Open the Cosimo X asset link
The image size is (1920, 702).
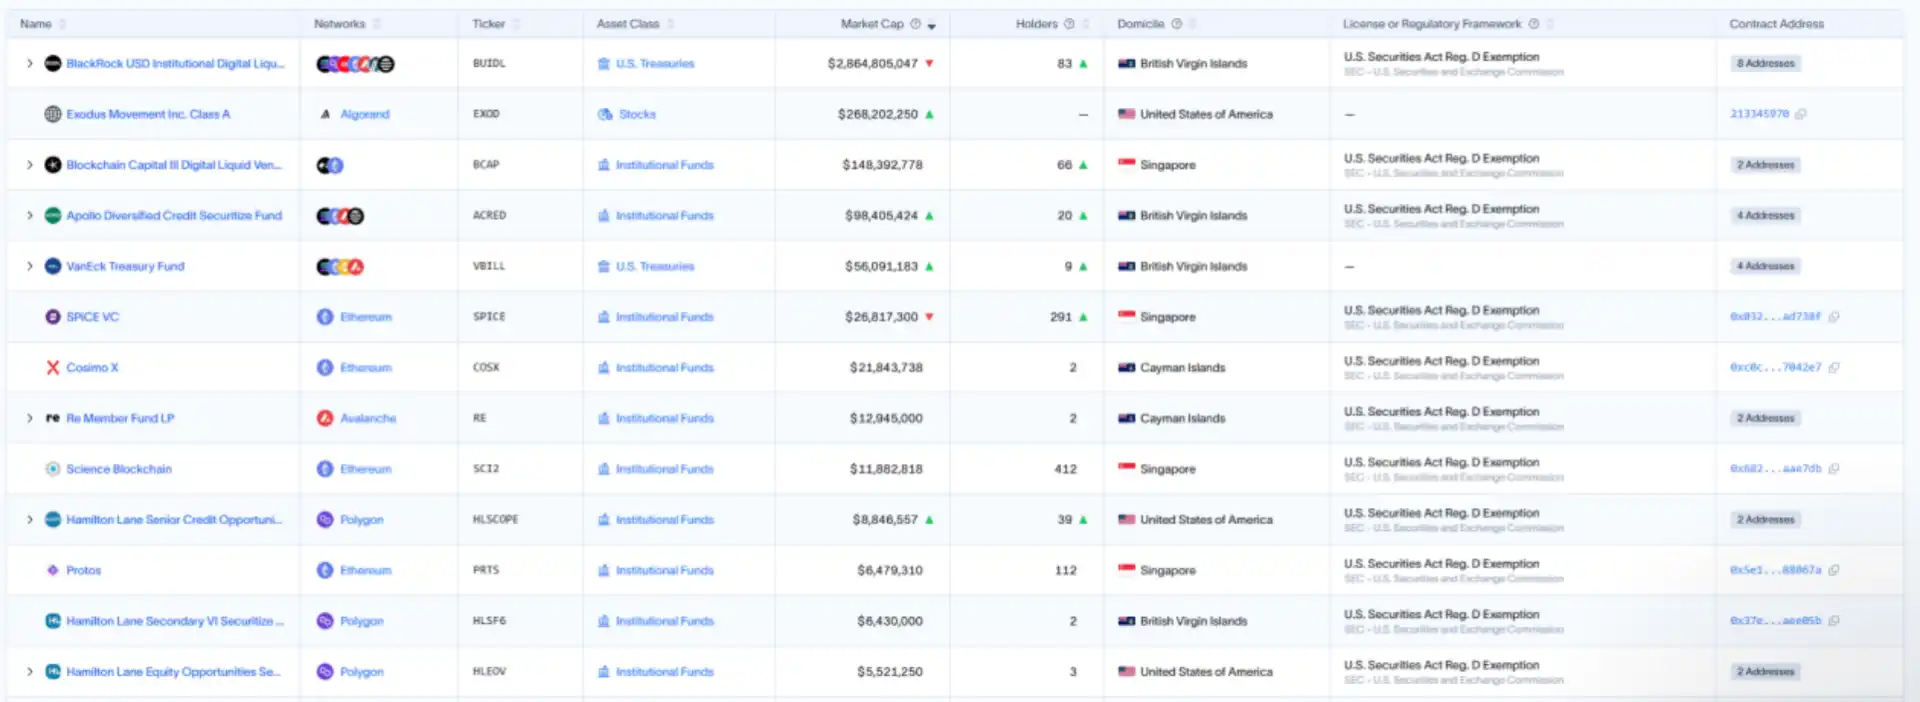coord(92,368)
